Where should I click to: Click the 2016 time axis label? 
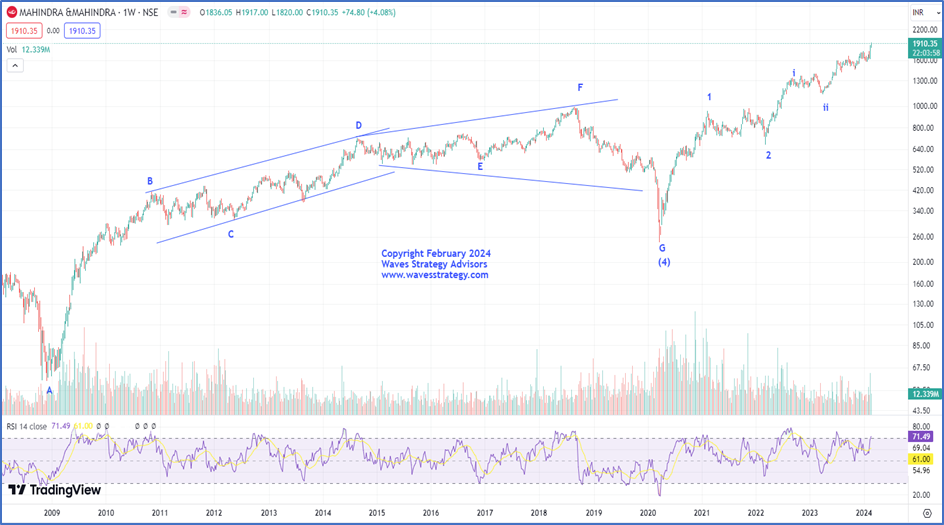(x=430, y=513)
